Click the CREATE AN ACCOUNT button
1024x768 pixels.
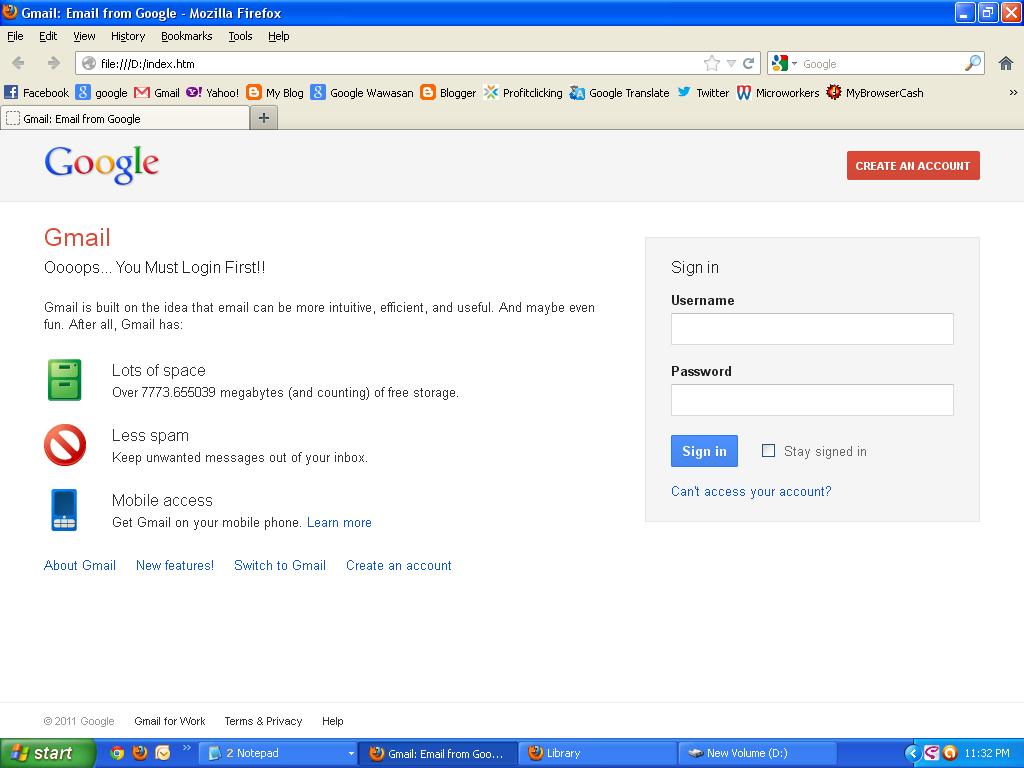coord(913,166)
